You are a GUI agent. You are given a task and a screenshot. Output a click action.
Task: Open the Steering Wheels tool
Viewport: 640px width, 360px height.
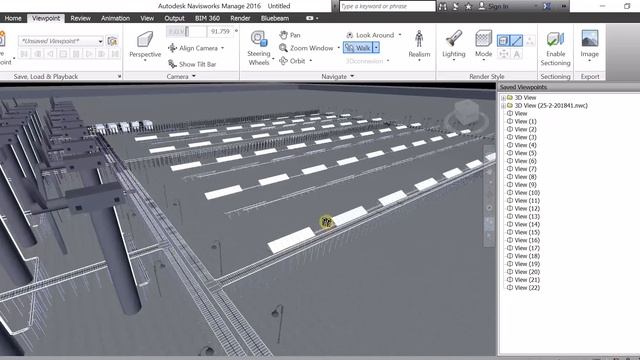click(259, 48)
